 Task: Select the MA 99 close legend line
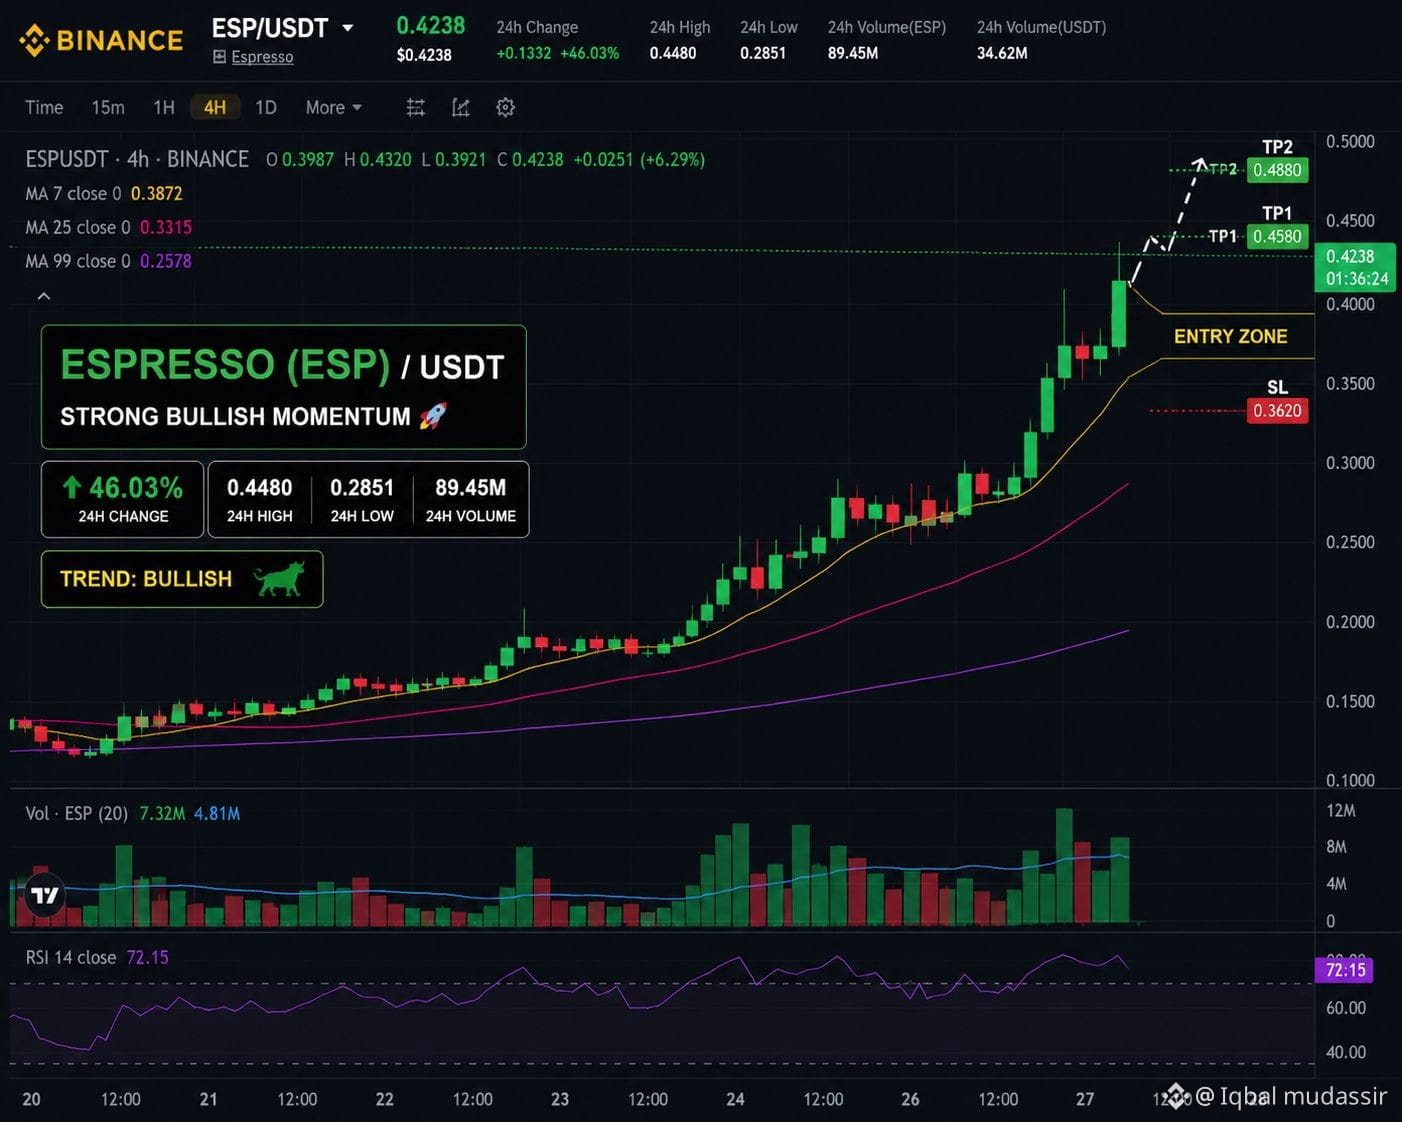pos(108,261)
